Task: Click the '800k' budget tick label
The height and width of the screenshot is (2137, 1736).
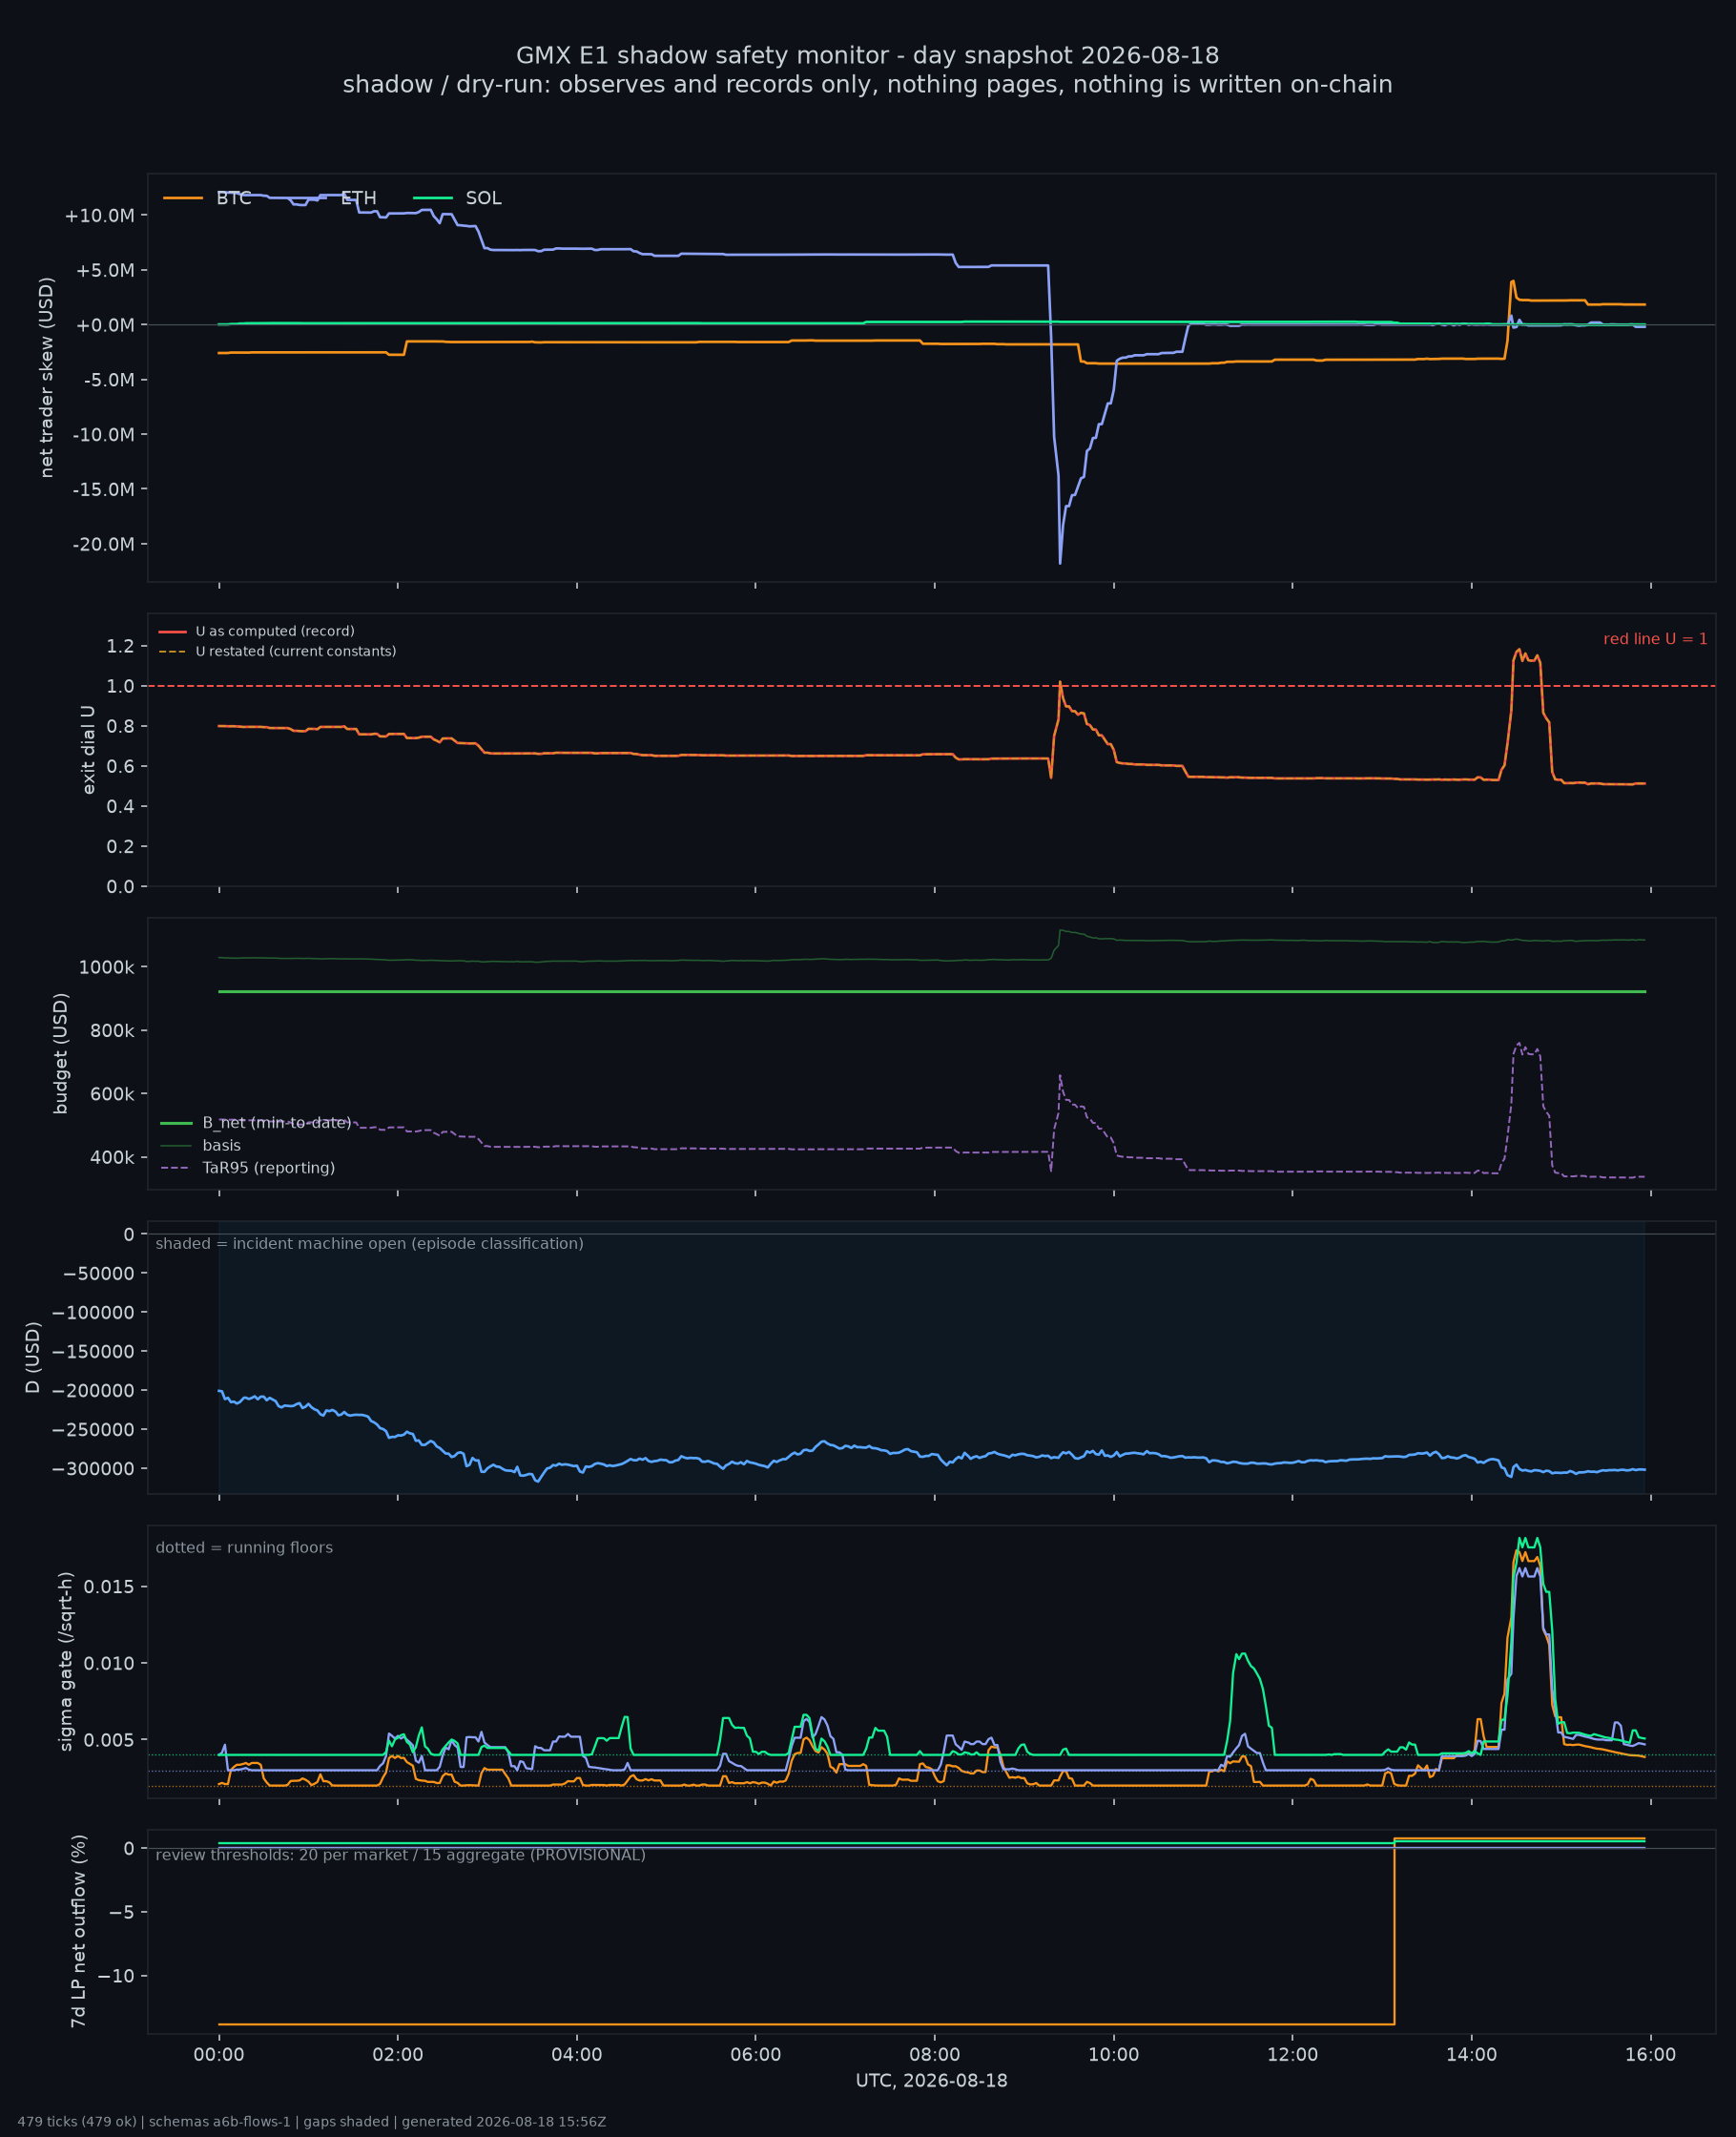Action: (112, 1031)
